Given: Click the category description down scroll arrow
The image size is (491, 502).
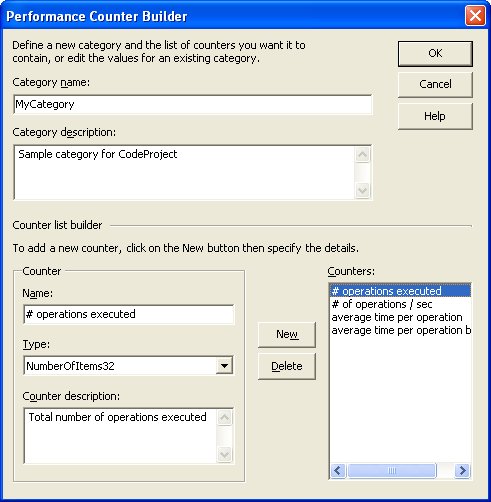Looking at the screenshot, I should point(362,190).
